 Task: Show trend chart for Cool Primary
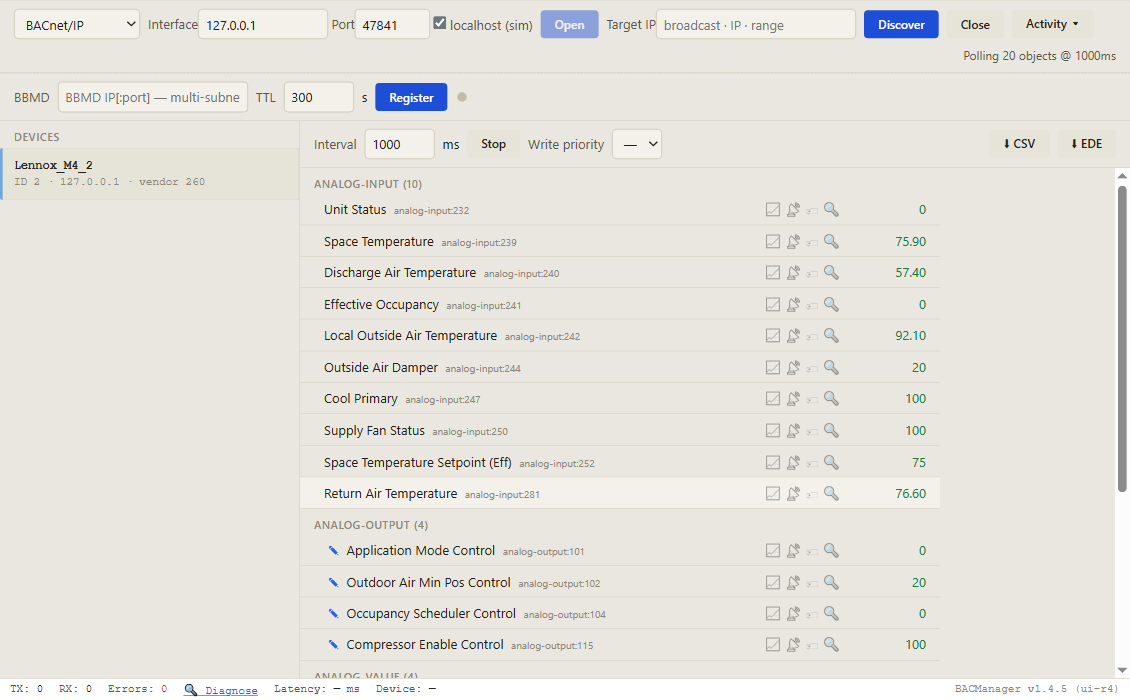773,399
